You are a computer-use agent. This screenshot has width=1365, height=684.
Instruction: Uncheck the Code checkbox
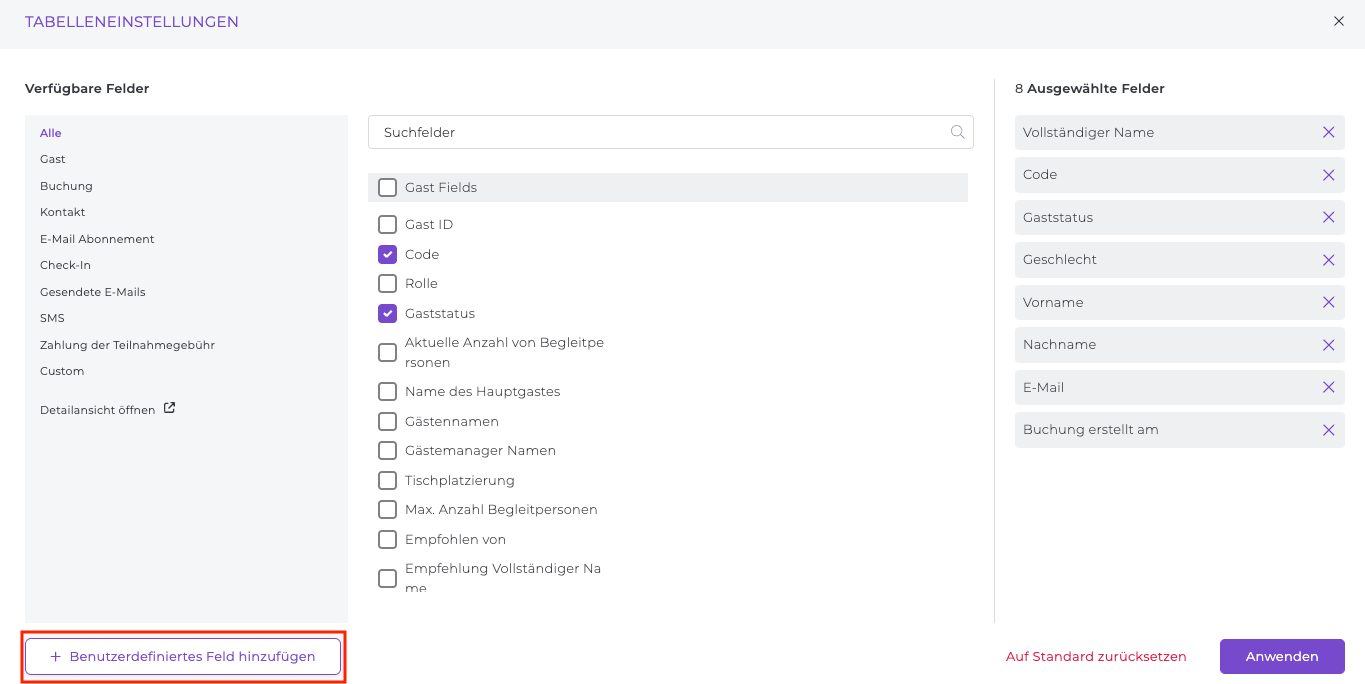[x=388, y=254]
